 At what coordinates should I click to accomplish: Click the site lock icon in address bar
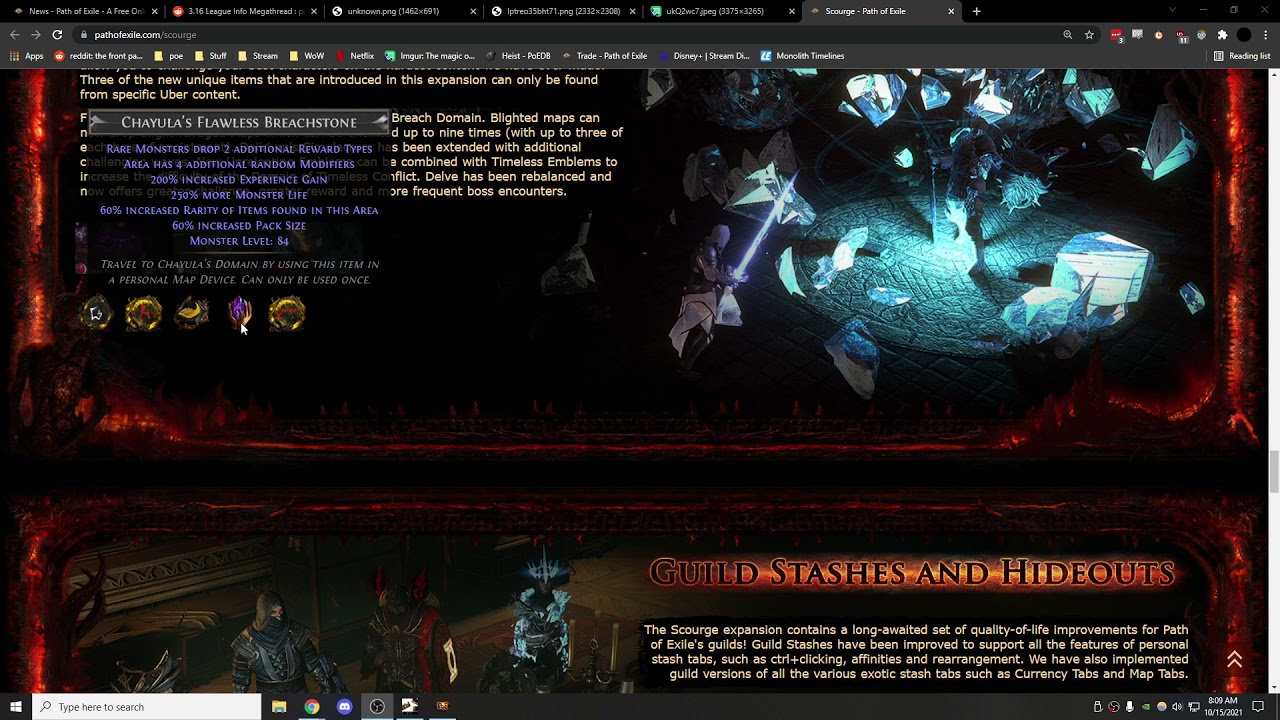coord(85,35)
